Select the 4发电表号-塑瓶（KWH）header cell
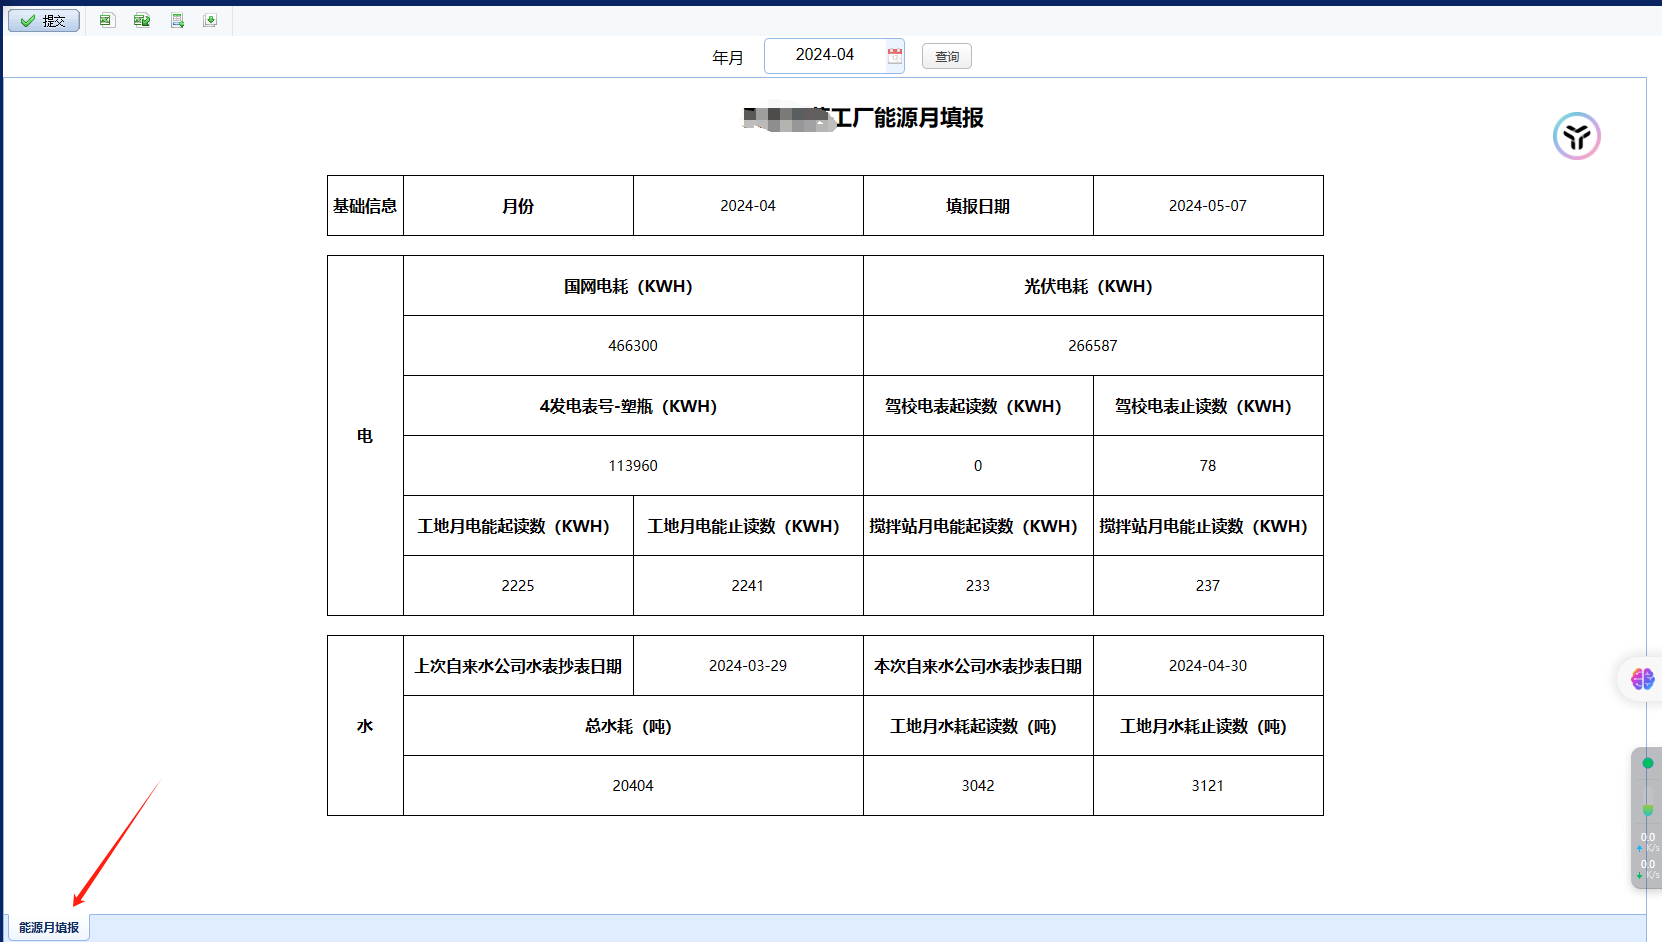The image size is (1662, 942). click(633, 406)
